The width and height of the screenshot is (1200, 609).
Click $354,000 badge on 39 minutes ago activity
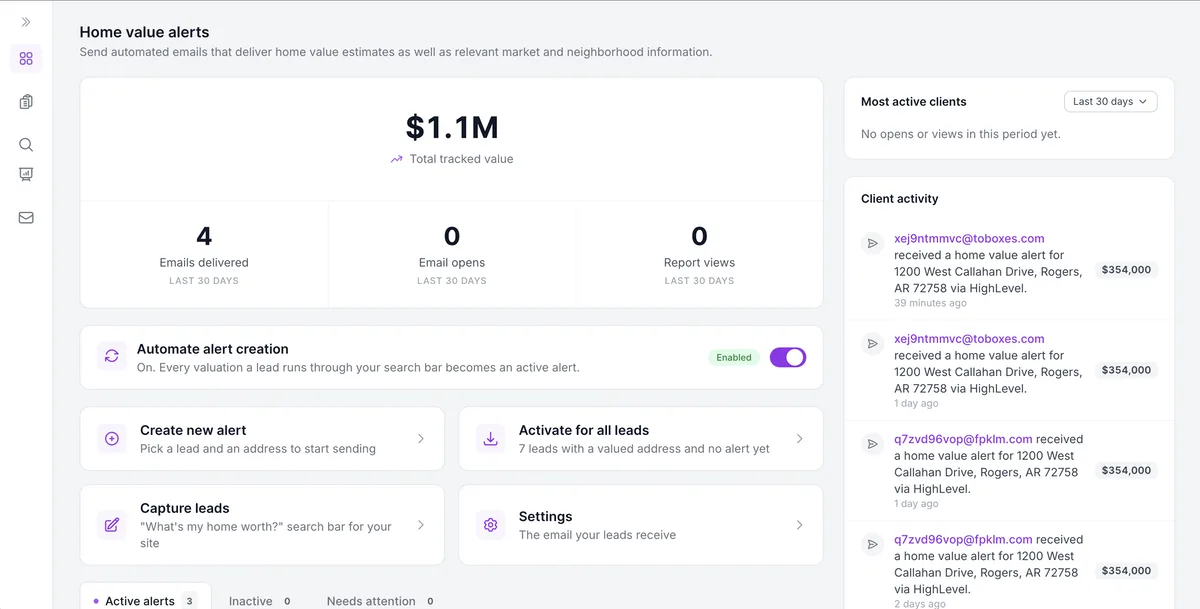(x=1126, y=270)
